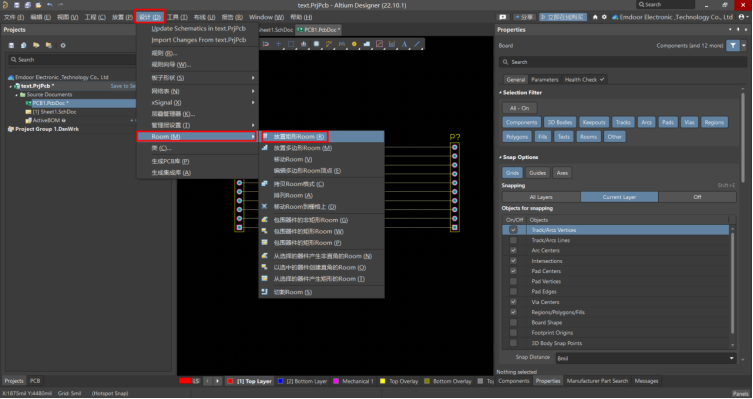Click the place line icon in PCB active bar
The height and width of the screenshot is (399, 753).
click(417, 44)
